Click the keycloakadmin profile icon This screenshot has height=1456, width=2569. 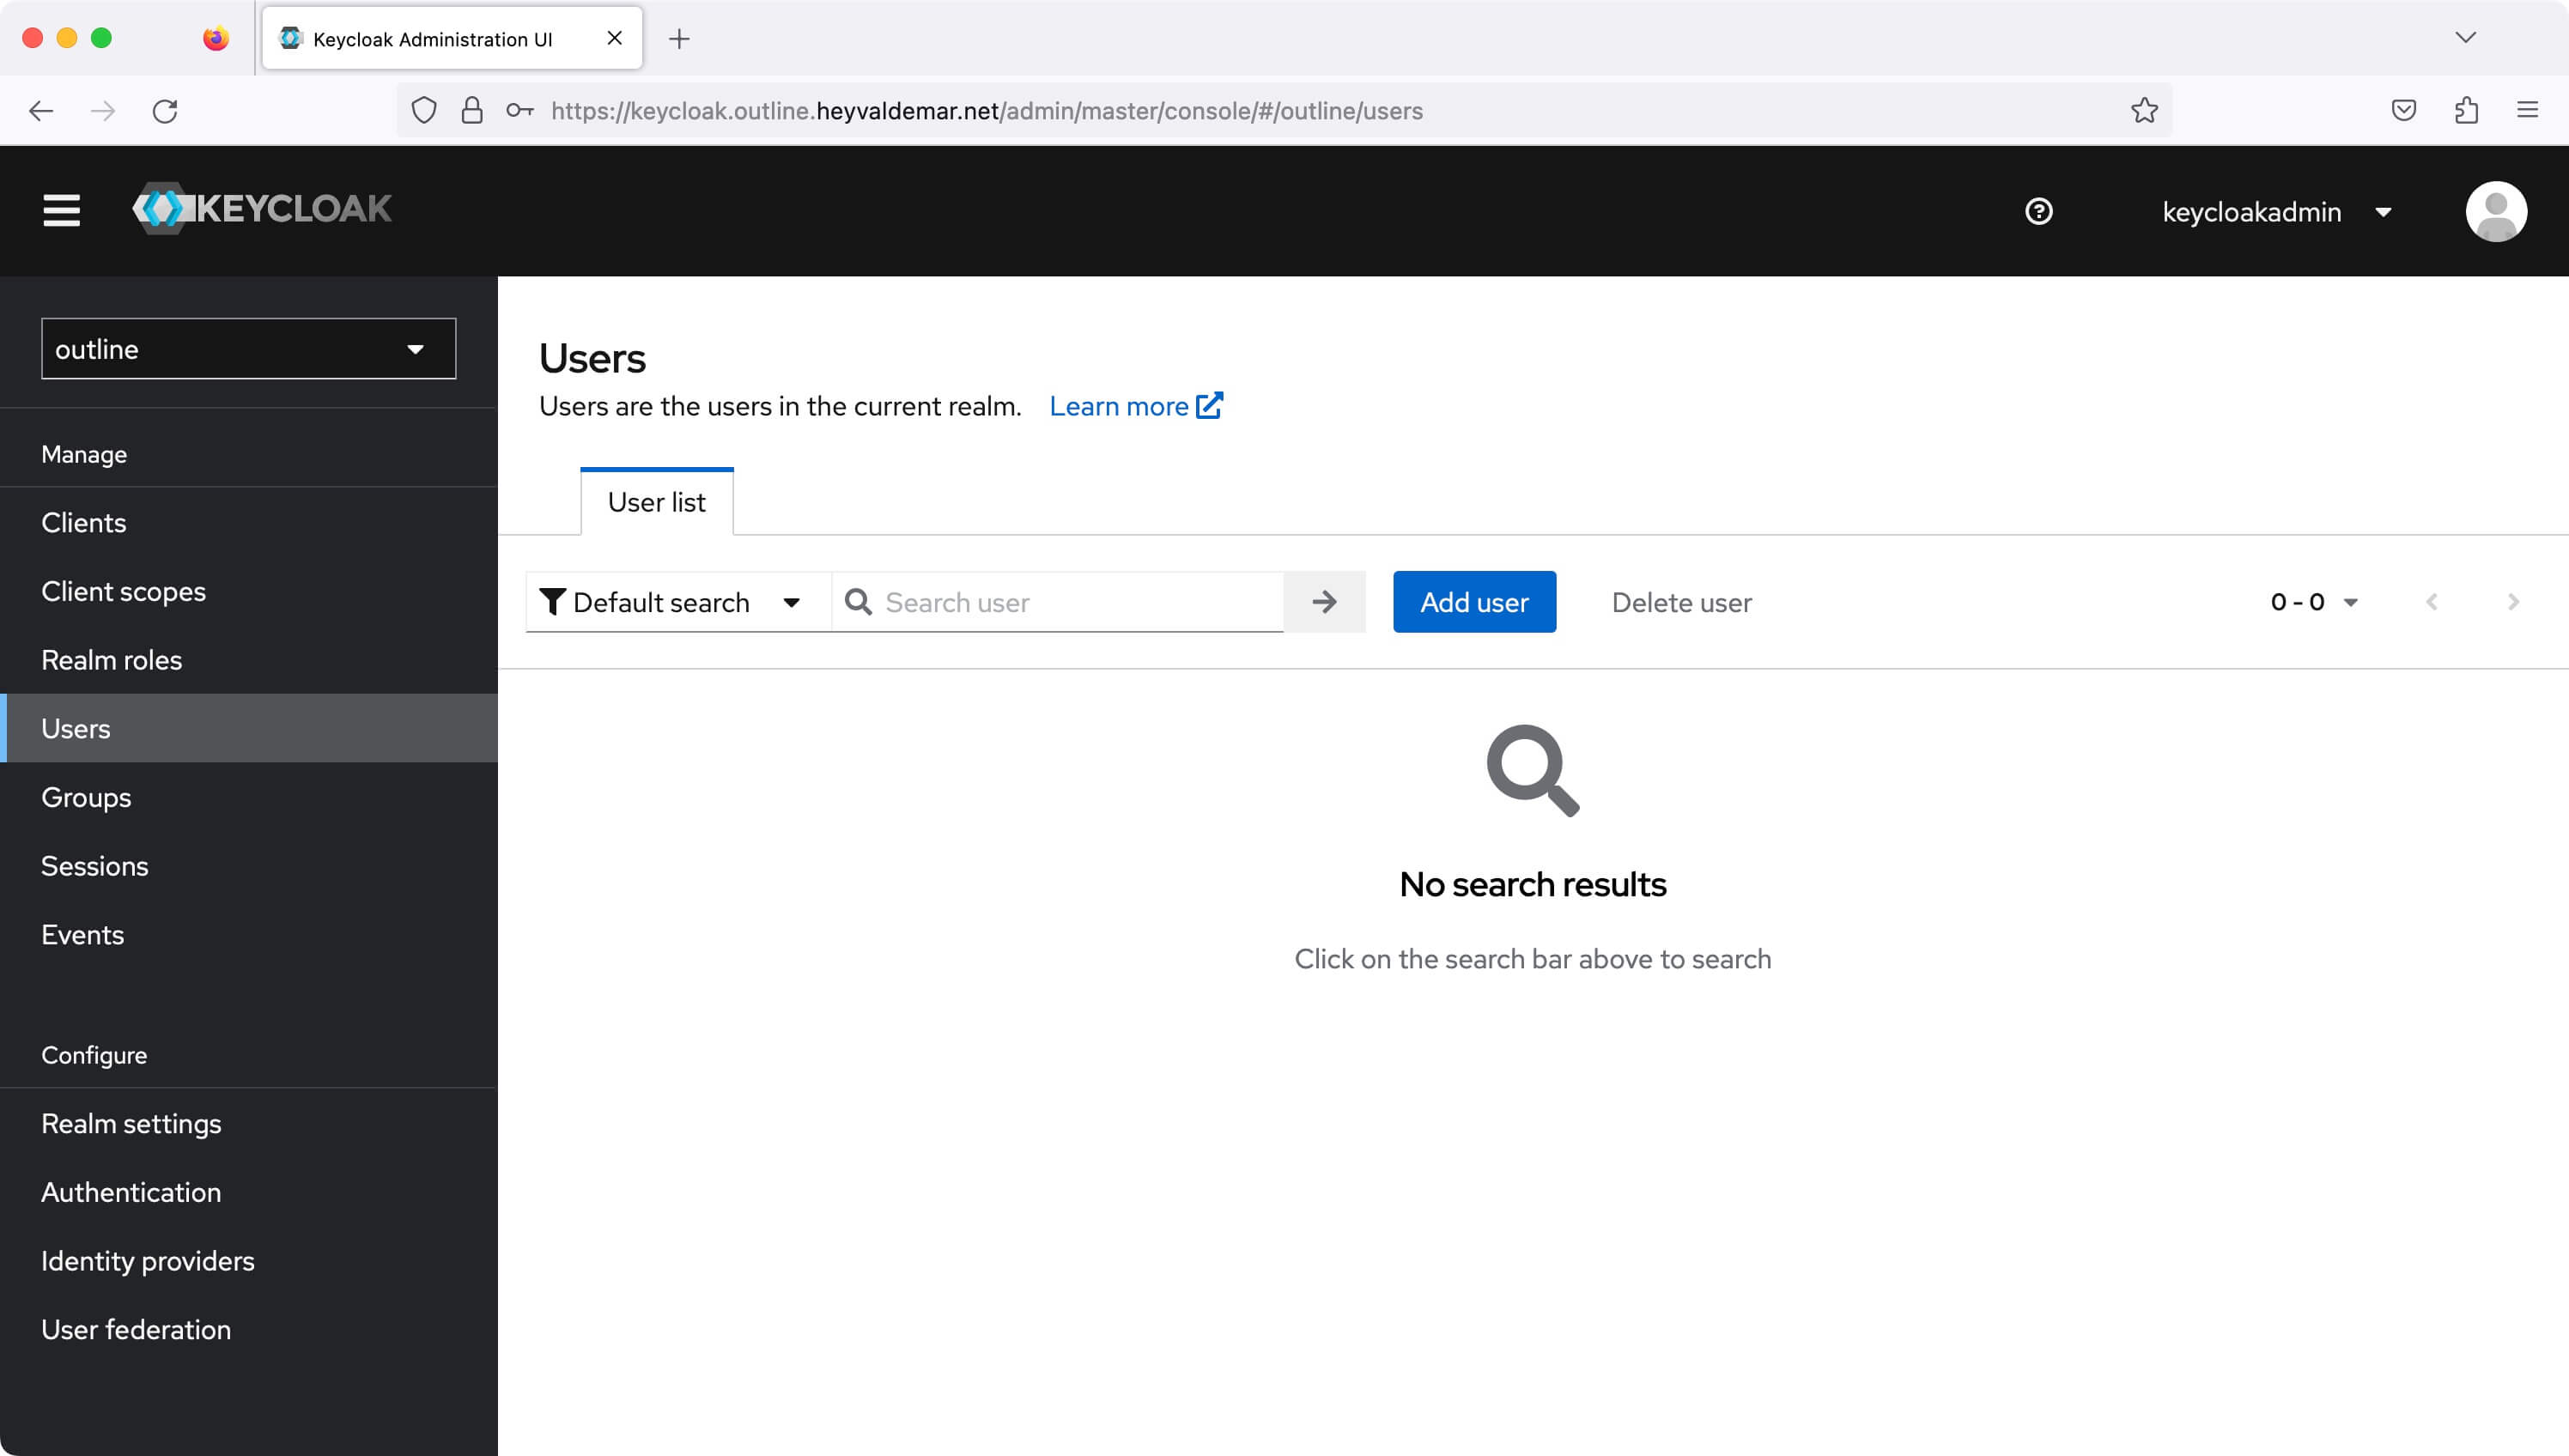pyautogui.click(x=2495, y=210)
